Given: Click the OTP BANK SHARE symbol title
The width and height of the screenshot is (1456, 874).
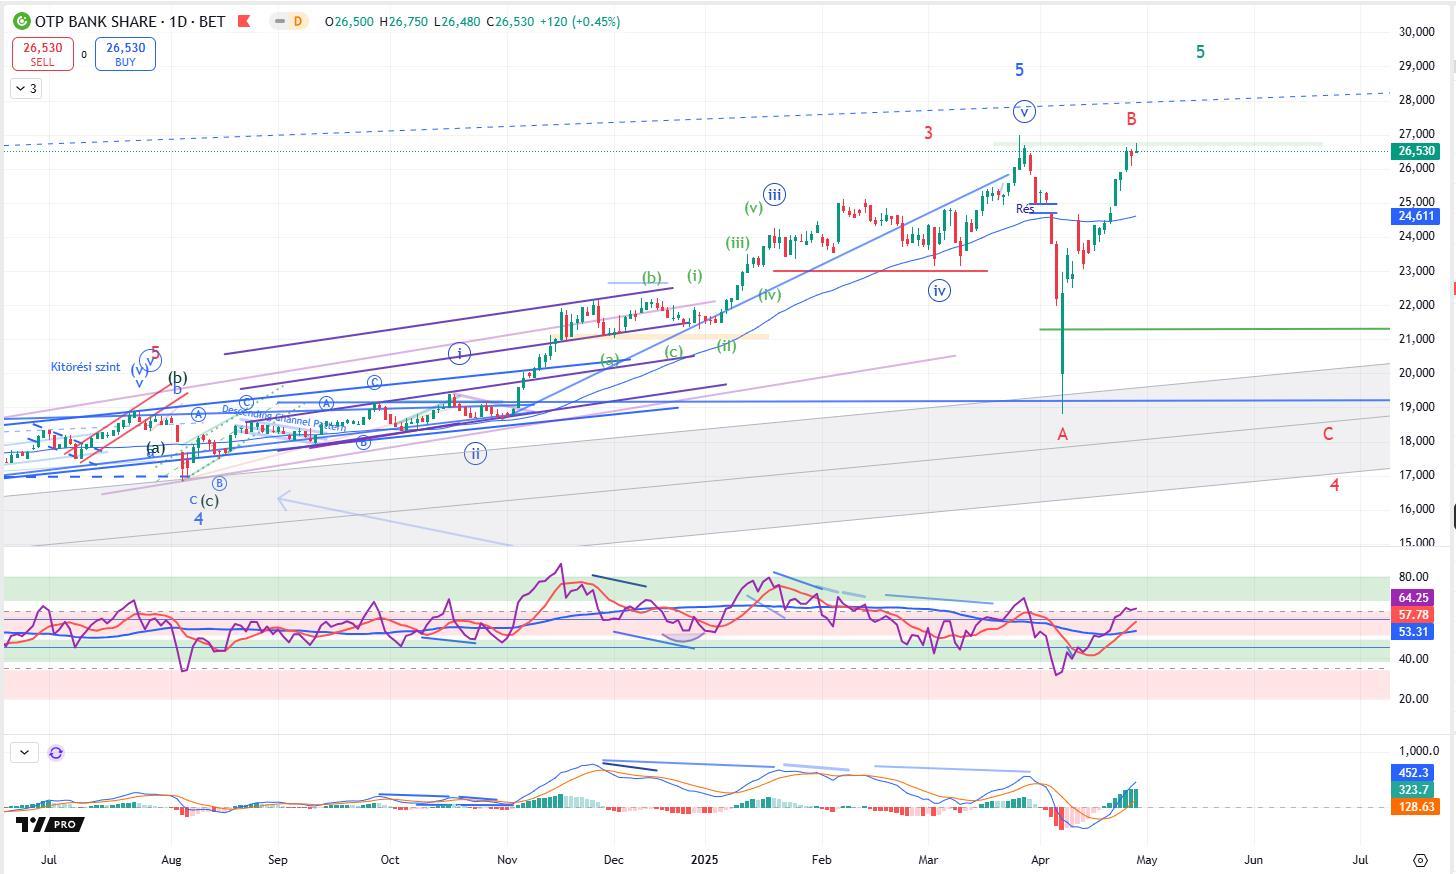Looking at the screenshot, I should tap(96, 21).
